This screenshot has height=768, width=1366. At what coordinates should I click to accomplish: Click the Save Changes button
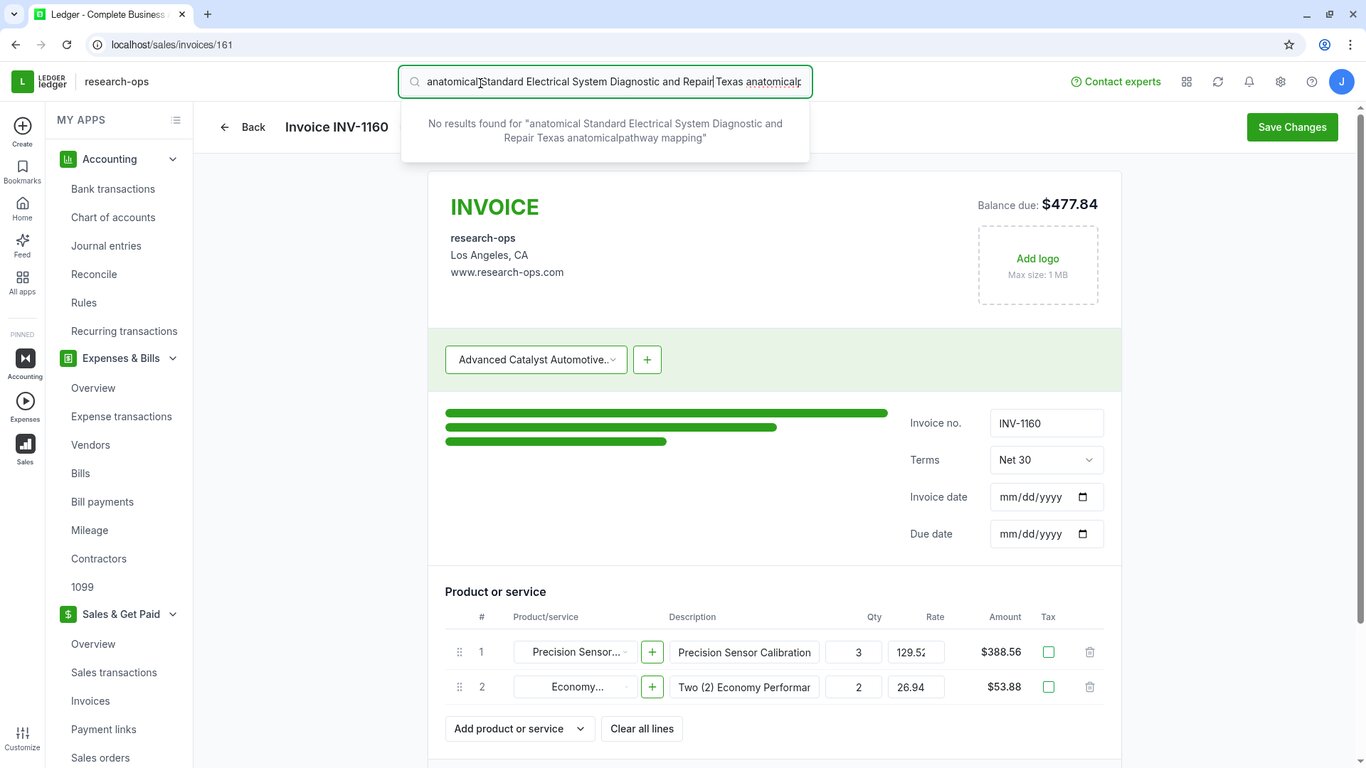coord(1292,127)
